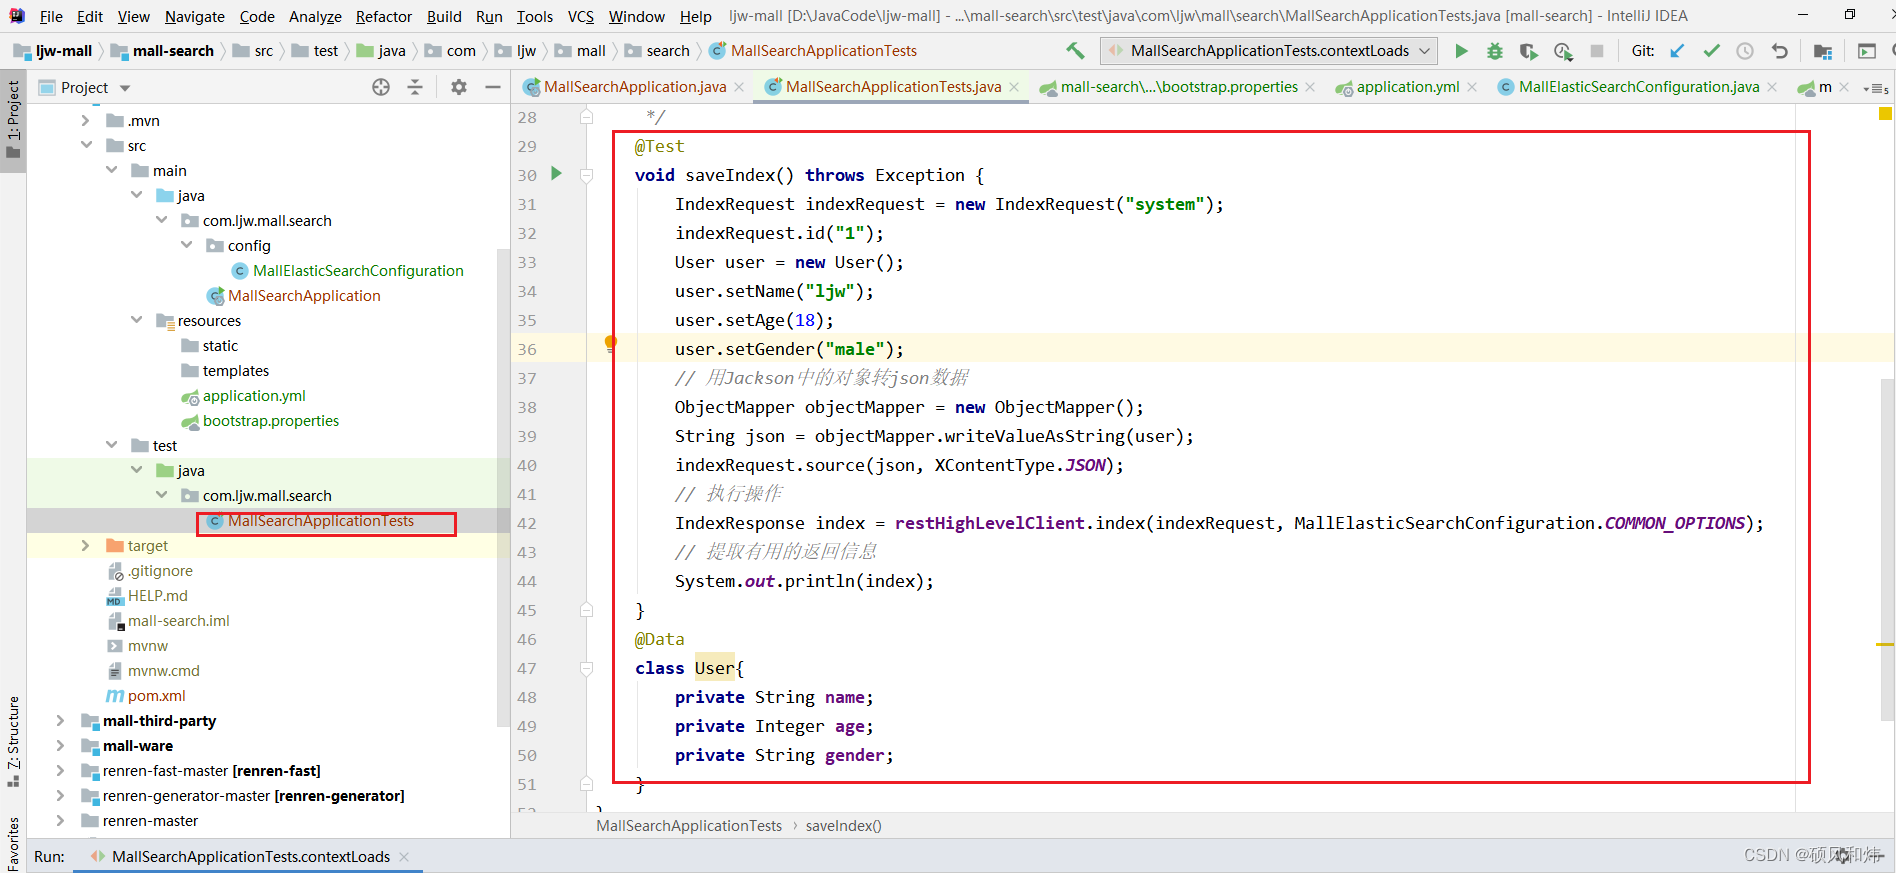Image resolution: width=1896 pixels, height=873 pixels.
Task: Select MallSearchApplication in project tree
Action: tap(304, 296)
